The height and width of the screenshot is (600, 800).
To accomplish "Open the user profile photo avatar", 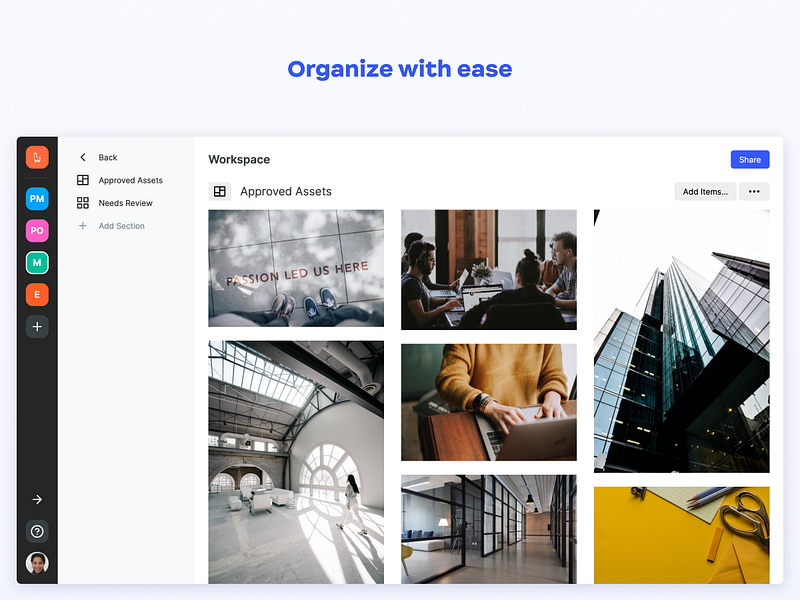I will pyautogui.click(x=37, y=563).
